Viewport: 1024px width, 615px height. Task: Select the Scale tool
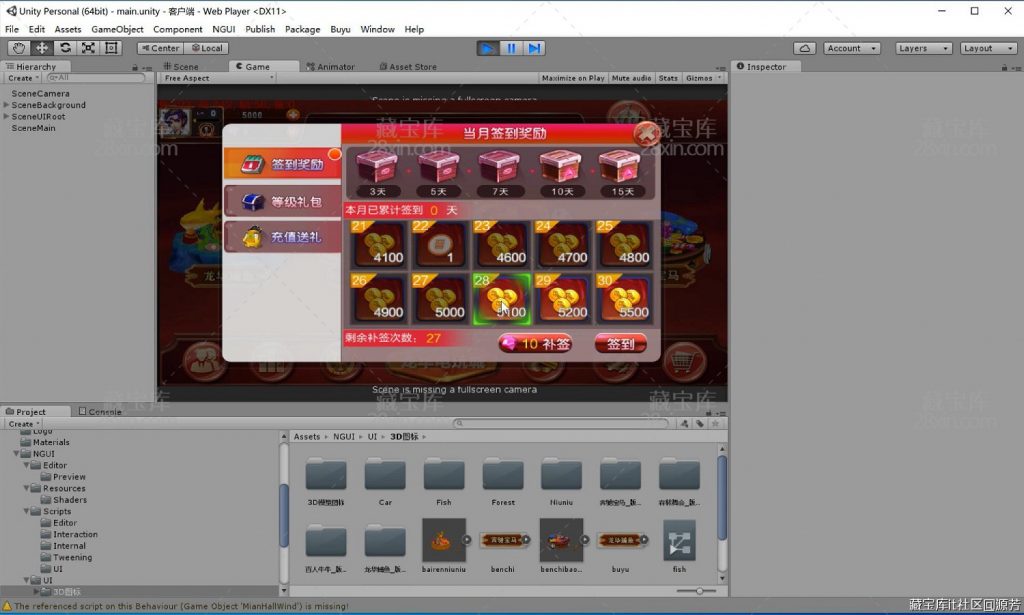[88, 48]
